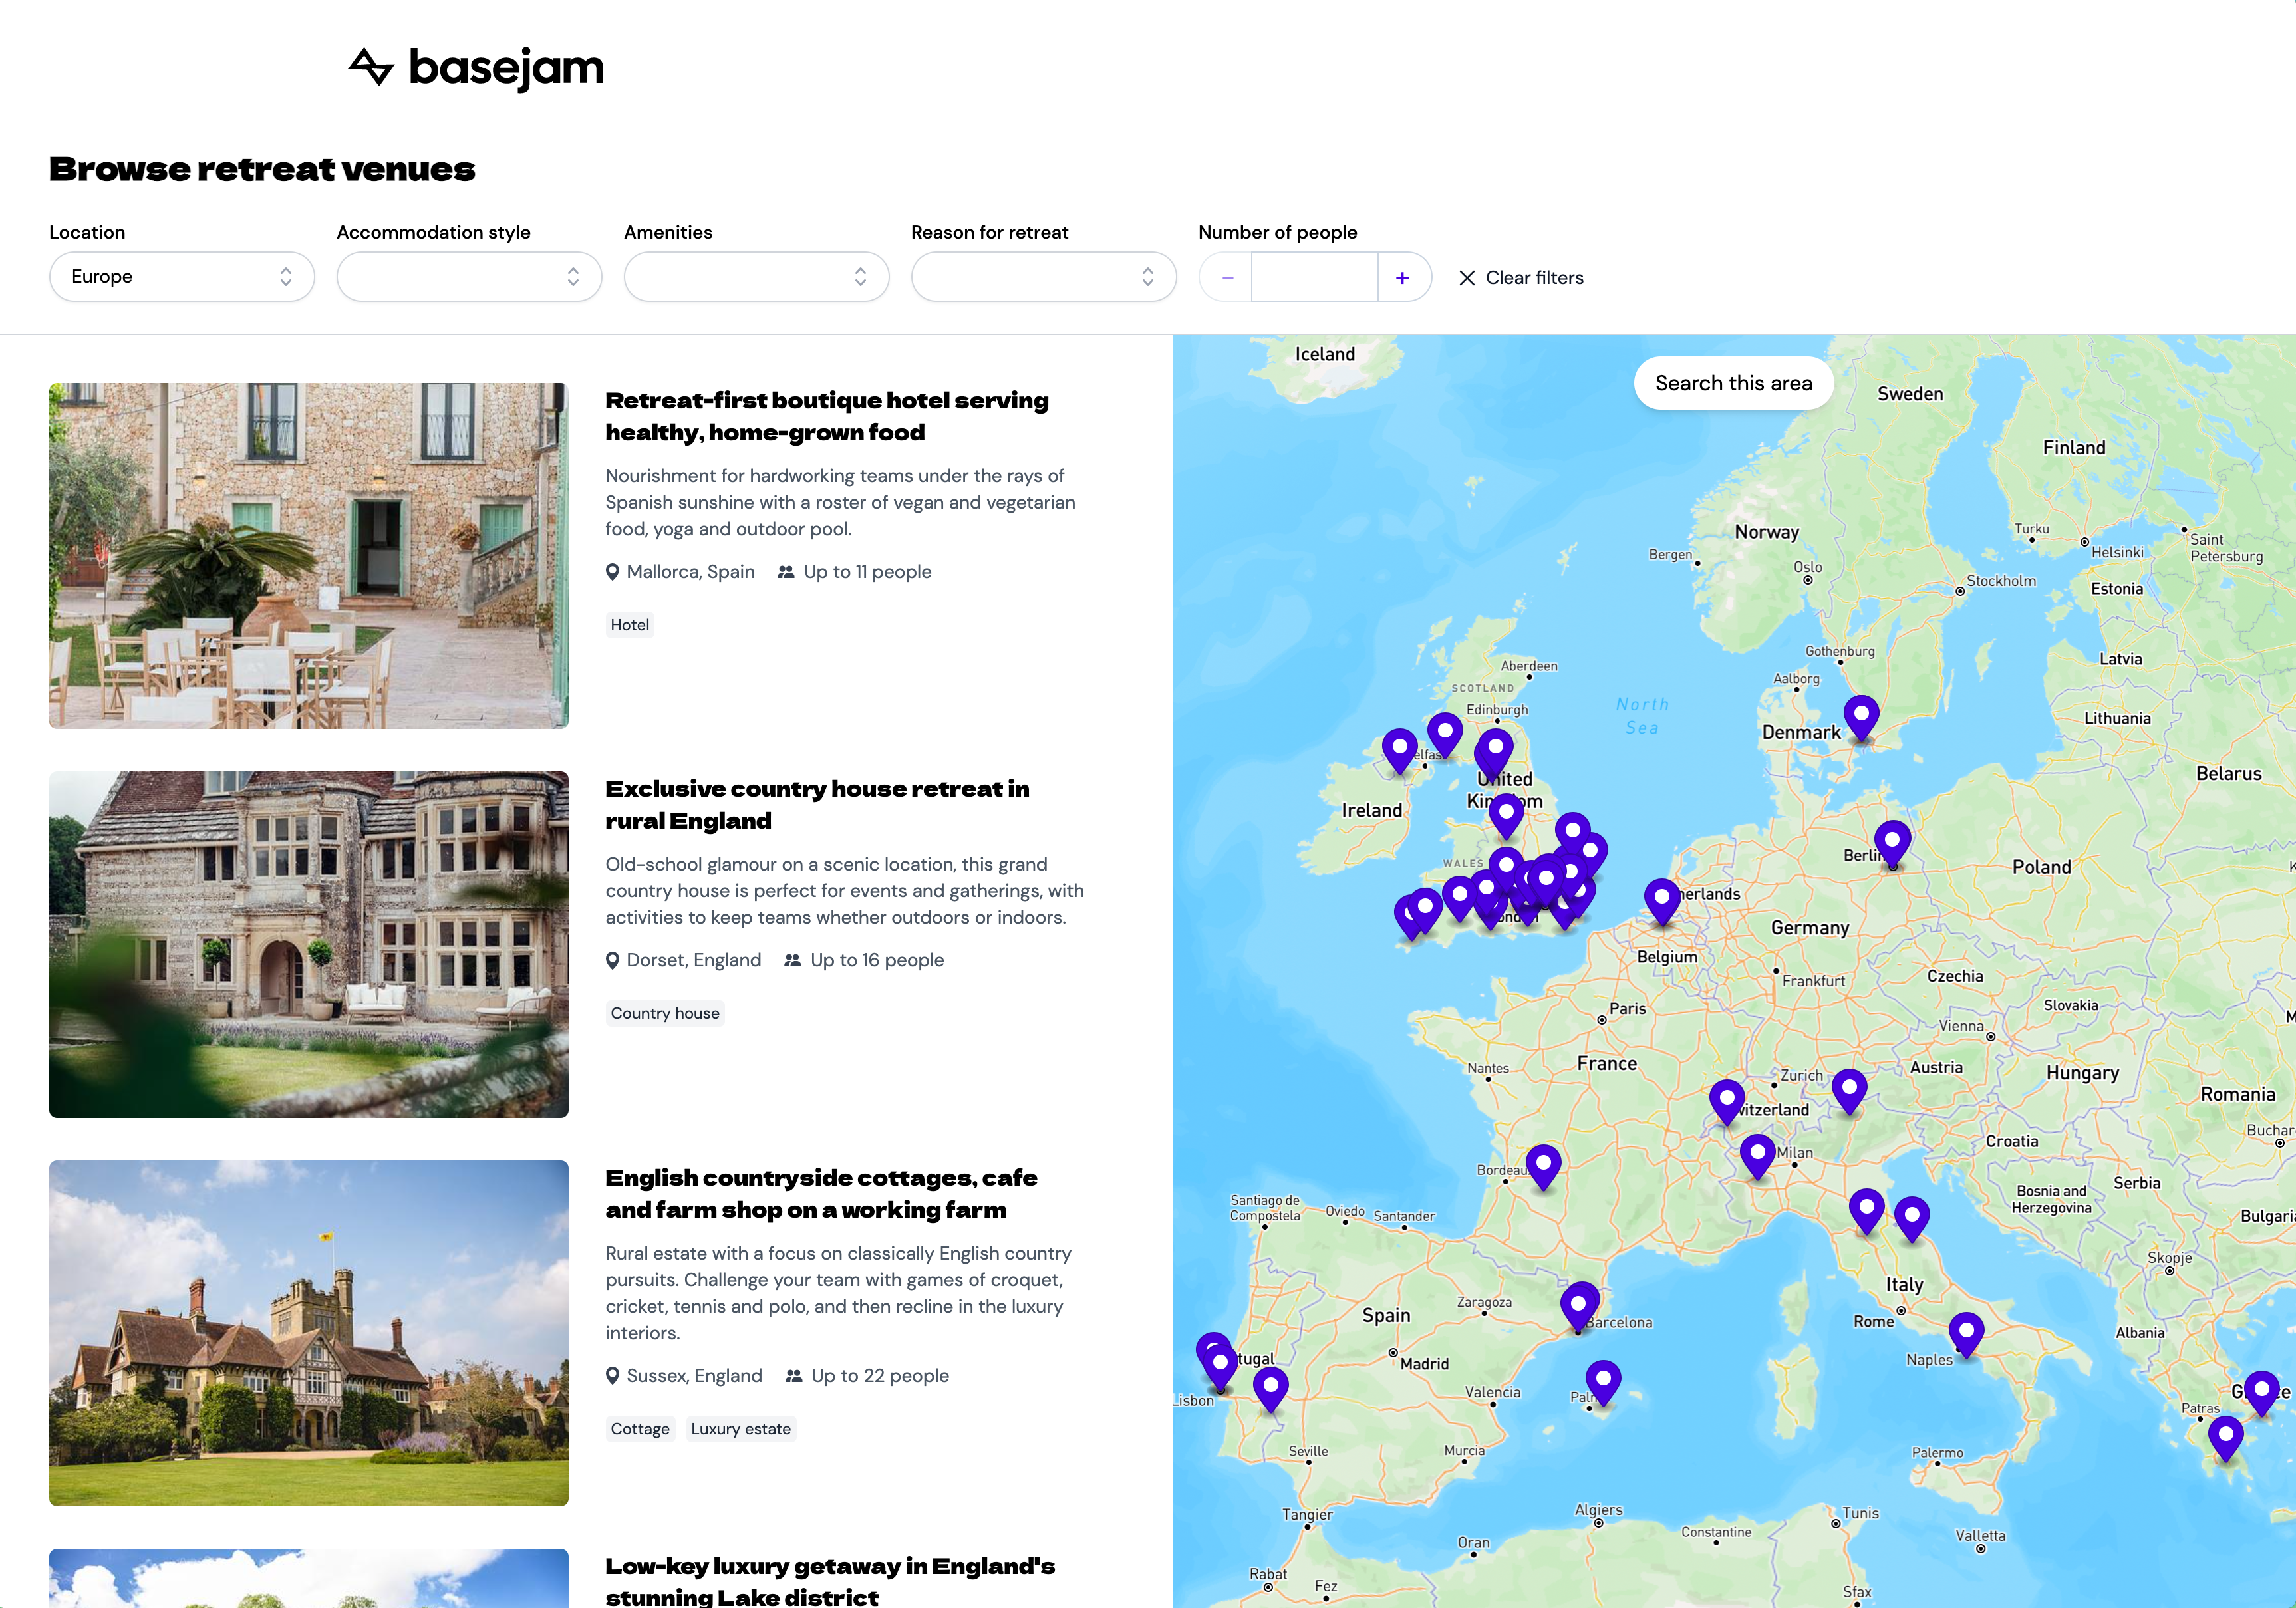Viewport: 2296px width, 1608px height.
Task: Click Clear filters
Action: (x=1521, y=278)
